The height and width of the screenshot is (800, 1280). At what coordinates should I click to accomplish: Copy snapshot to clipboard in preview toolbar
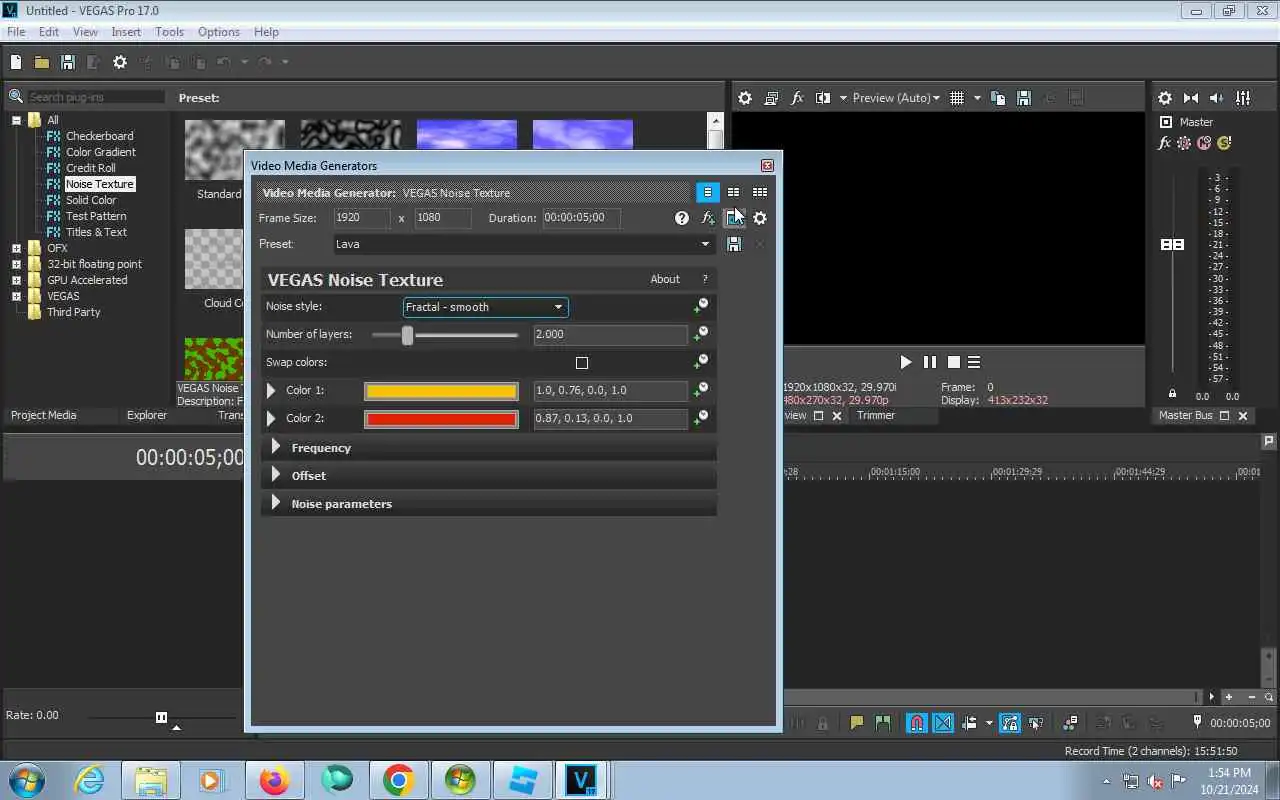[x=998, y=98]
